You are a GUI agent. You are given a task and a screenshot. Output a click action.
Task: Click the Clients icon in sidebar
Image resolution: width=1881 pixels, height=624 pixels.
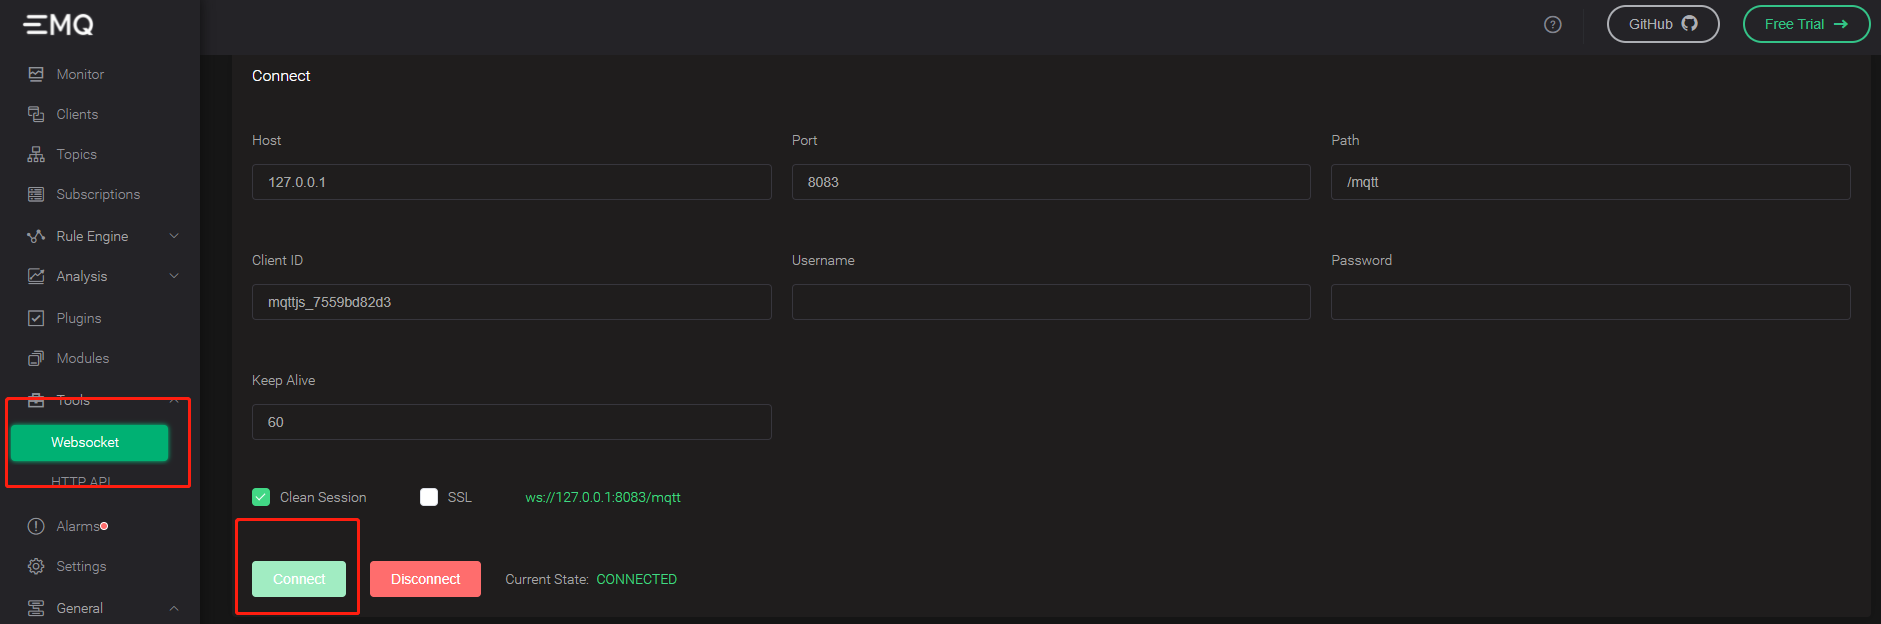pos(36,114)
